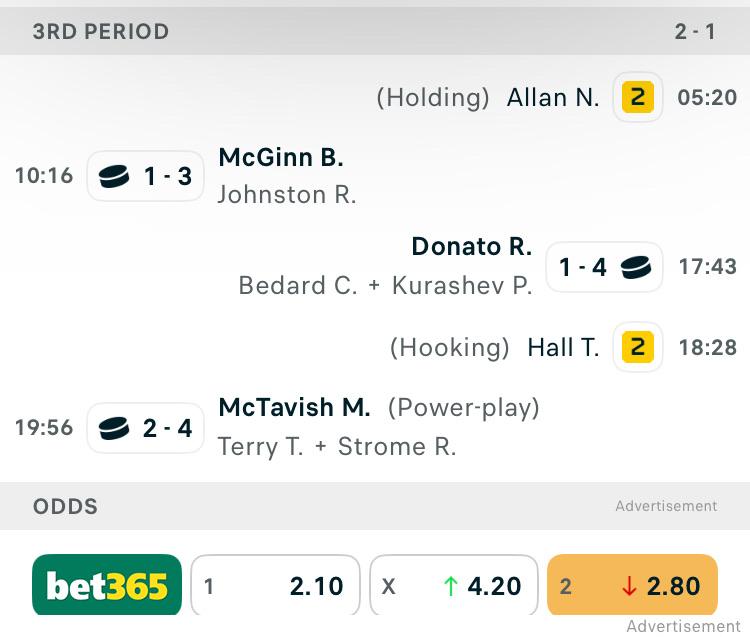The image size is (750, 637).
Task: Select the home win odds 2.10
Action: click(x=275, y=585)
